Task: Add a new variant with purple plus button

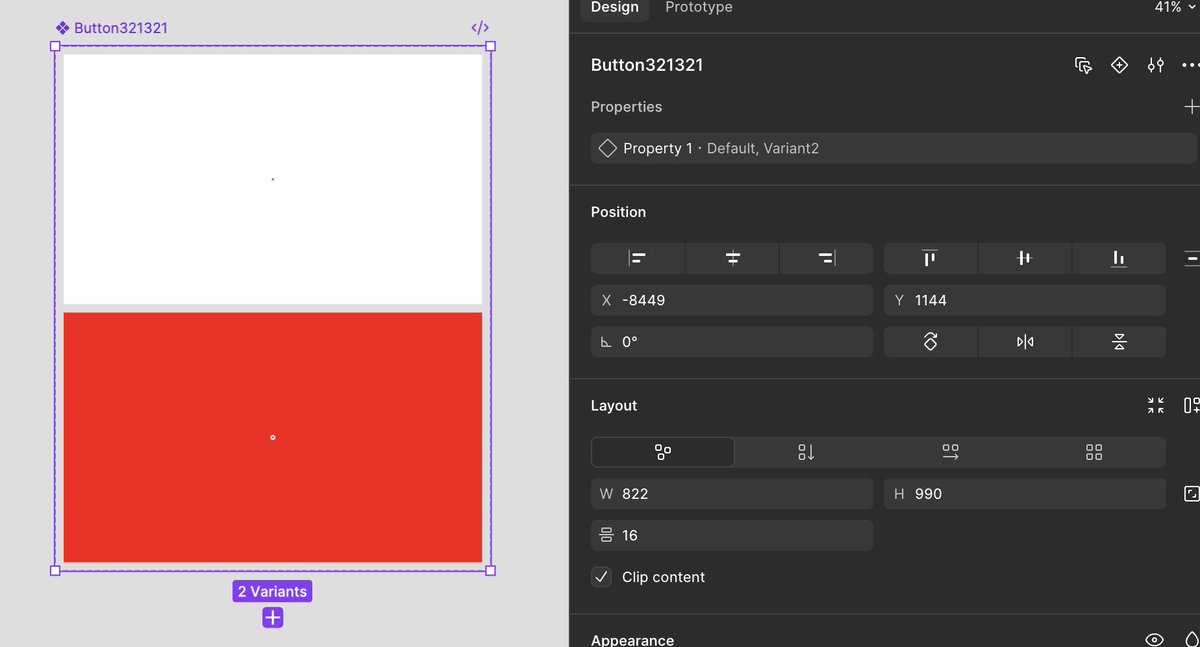Action: (273, 618)
